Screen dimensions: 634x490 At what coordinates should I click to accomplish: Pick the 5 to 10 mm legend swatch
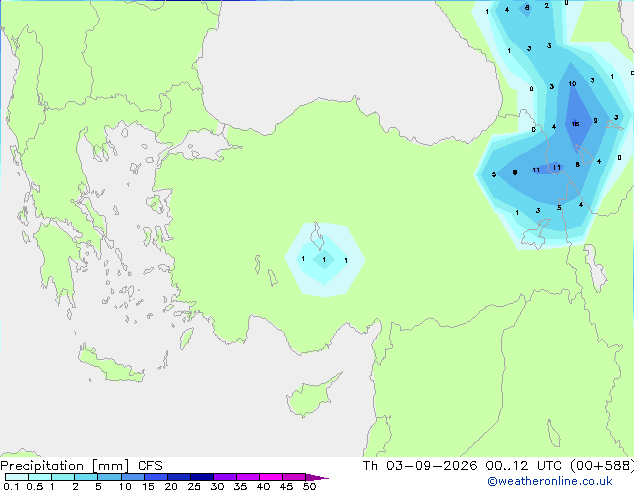pos(109,477)
